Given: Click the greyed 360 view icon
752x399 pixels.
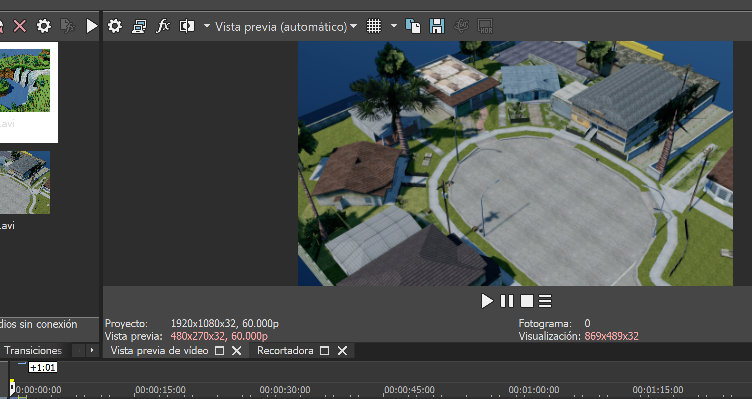Looking at the screenshot, I should pyautogui.click(x=461, y=26).
